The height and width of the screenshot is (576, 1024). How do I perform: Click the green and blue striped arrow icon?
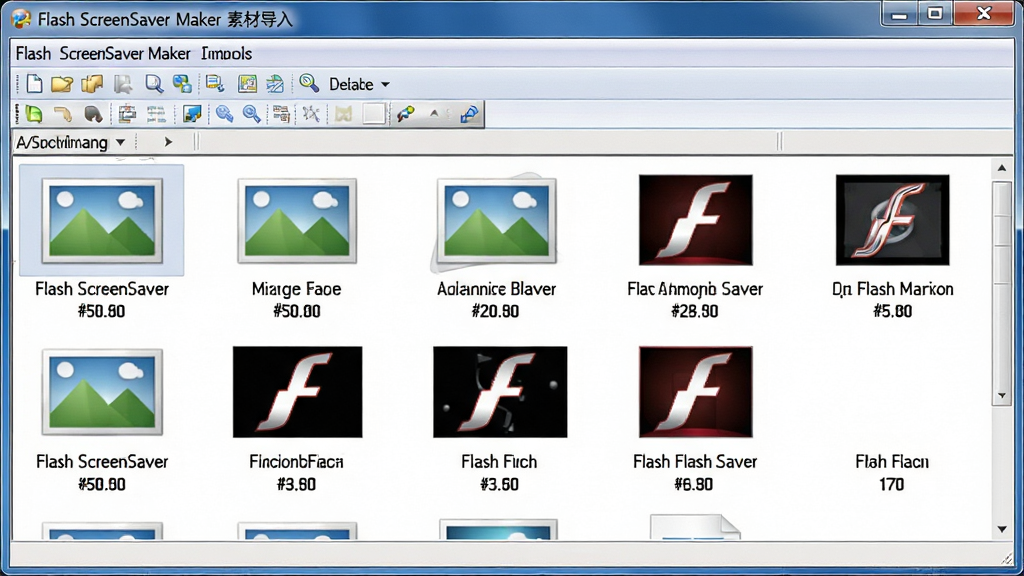coord(275,84)
